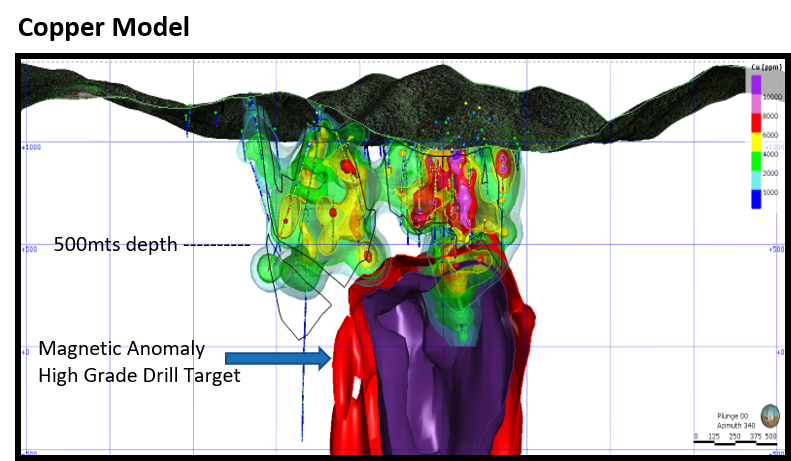Select the yellow swatch in Cu legend

tap(757, 141)
